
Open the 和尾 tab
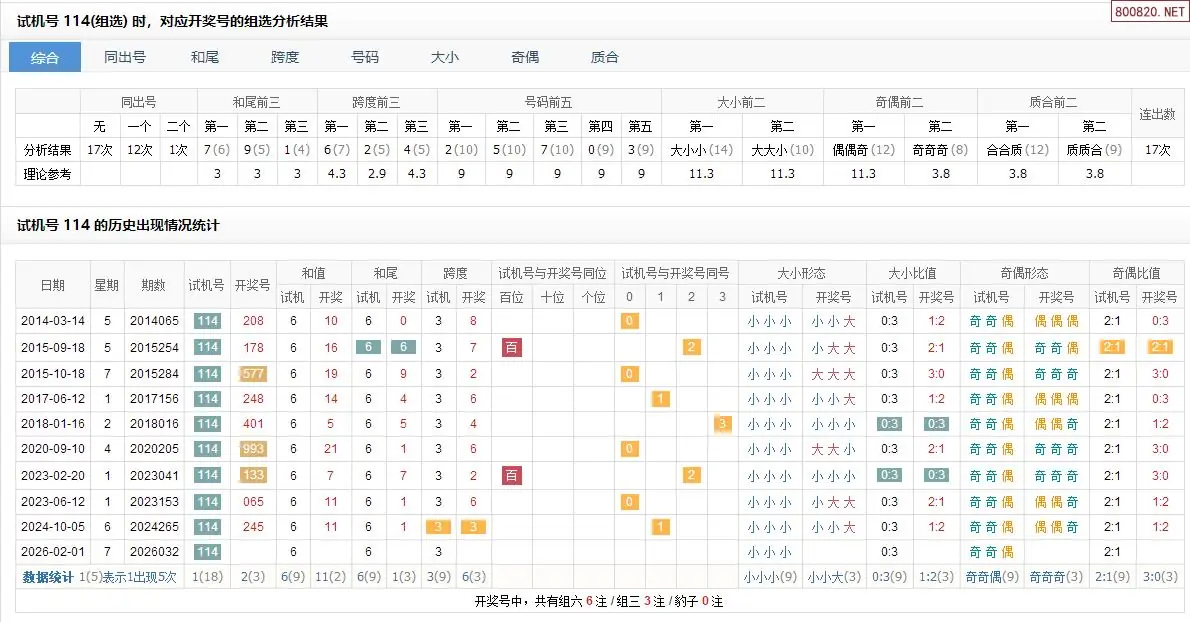pos(205,57)
